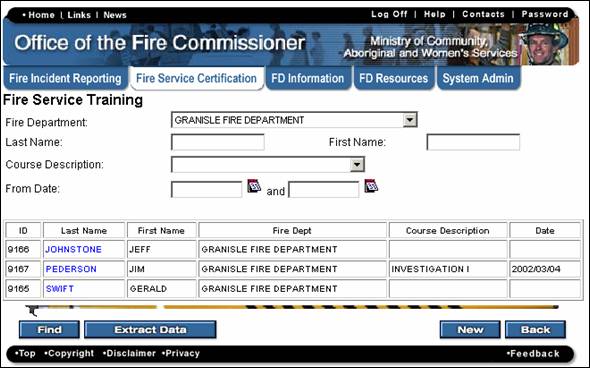Click the ID column header
The width and height of the screenshot is (590, 368).
click(x=23, y=230)
